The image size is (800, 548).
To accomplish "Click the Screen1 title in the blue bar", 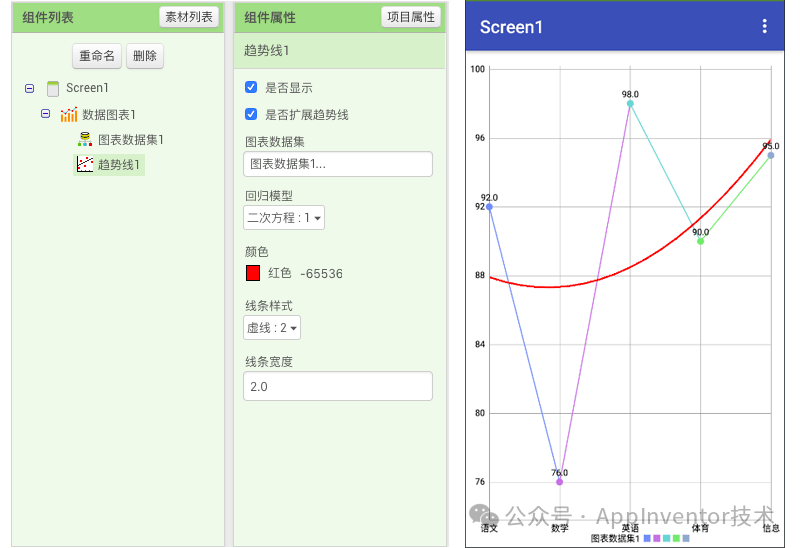I will [511, 27].
